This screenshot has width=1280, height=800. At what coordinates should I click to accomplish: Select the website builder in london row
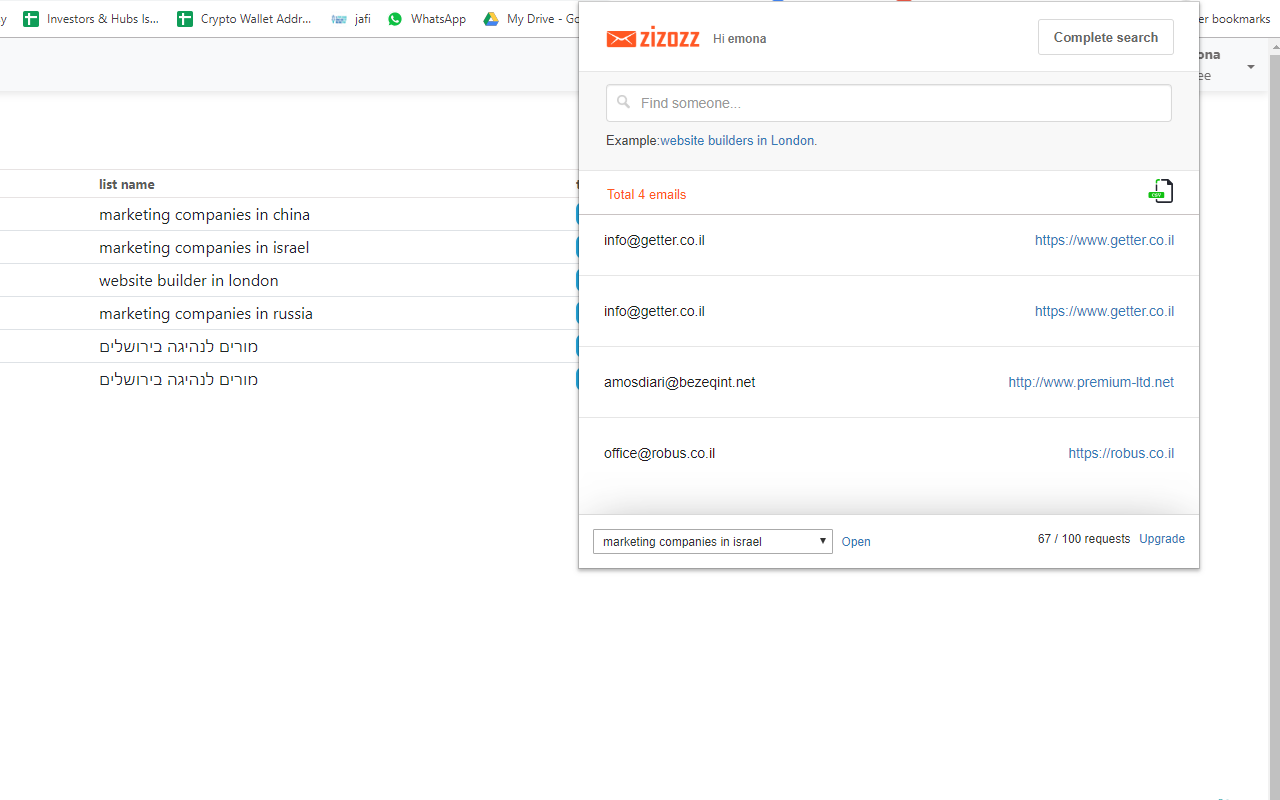pyautogui.click(x=289, y=280)
